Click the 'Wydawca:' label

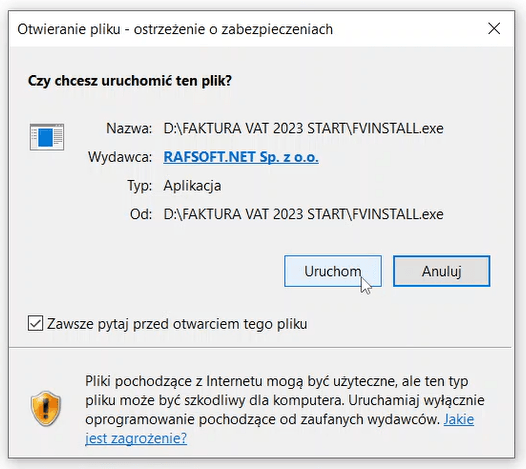tap(120, 157)
